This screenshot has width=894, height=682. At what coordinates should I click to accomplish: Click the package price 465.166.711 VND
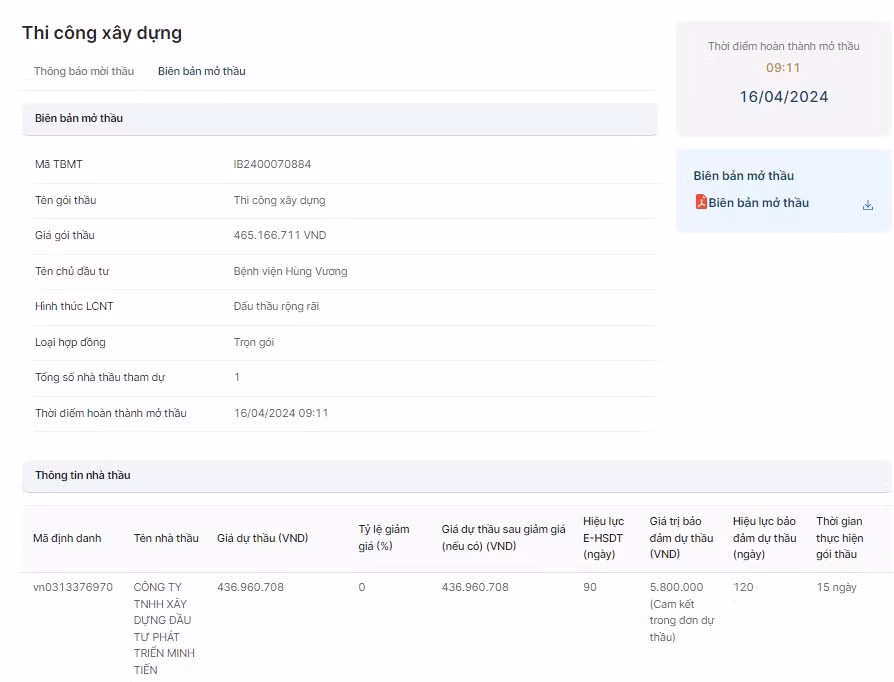click(280, 235)
